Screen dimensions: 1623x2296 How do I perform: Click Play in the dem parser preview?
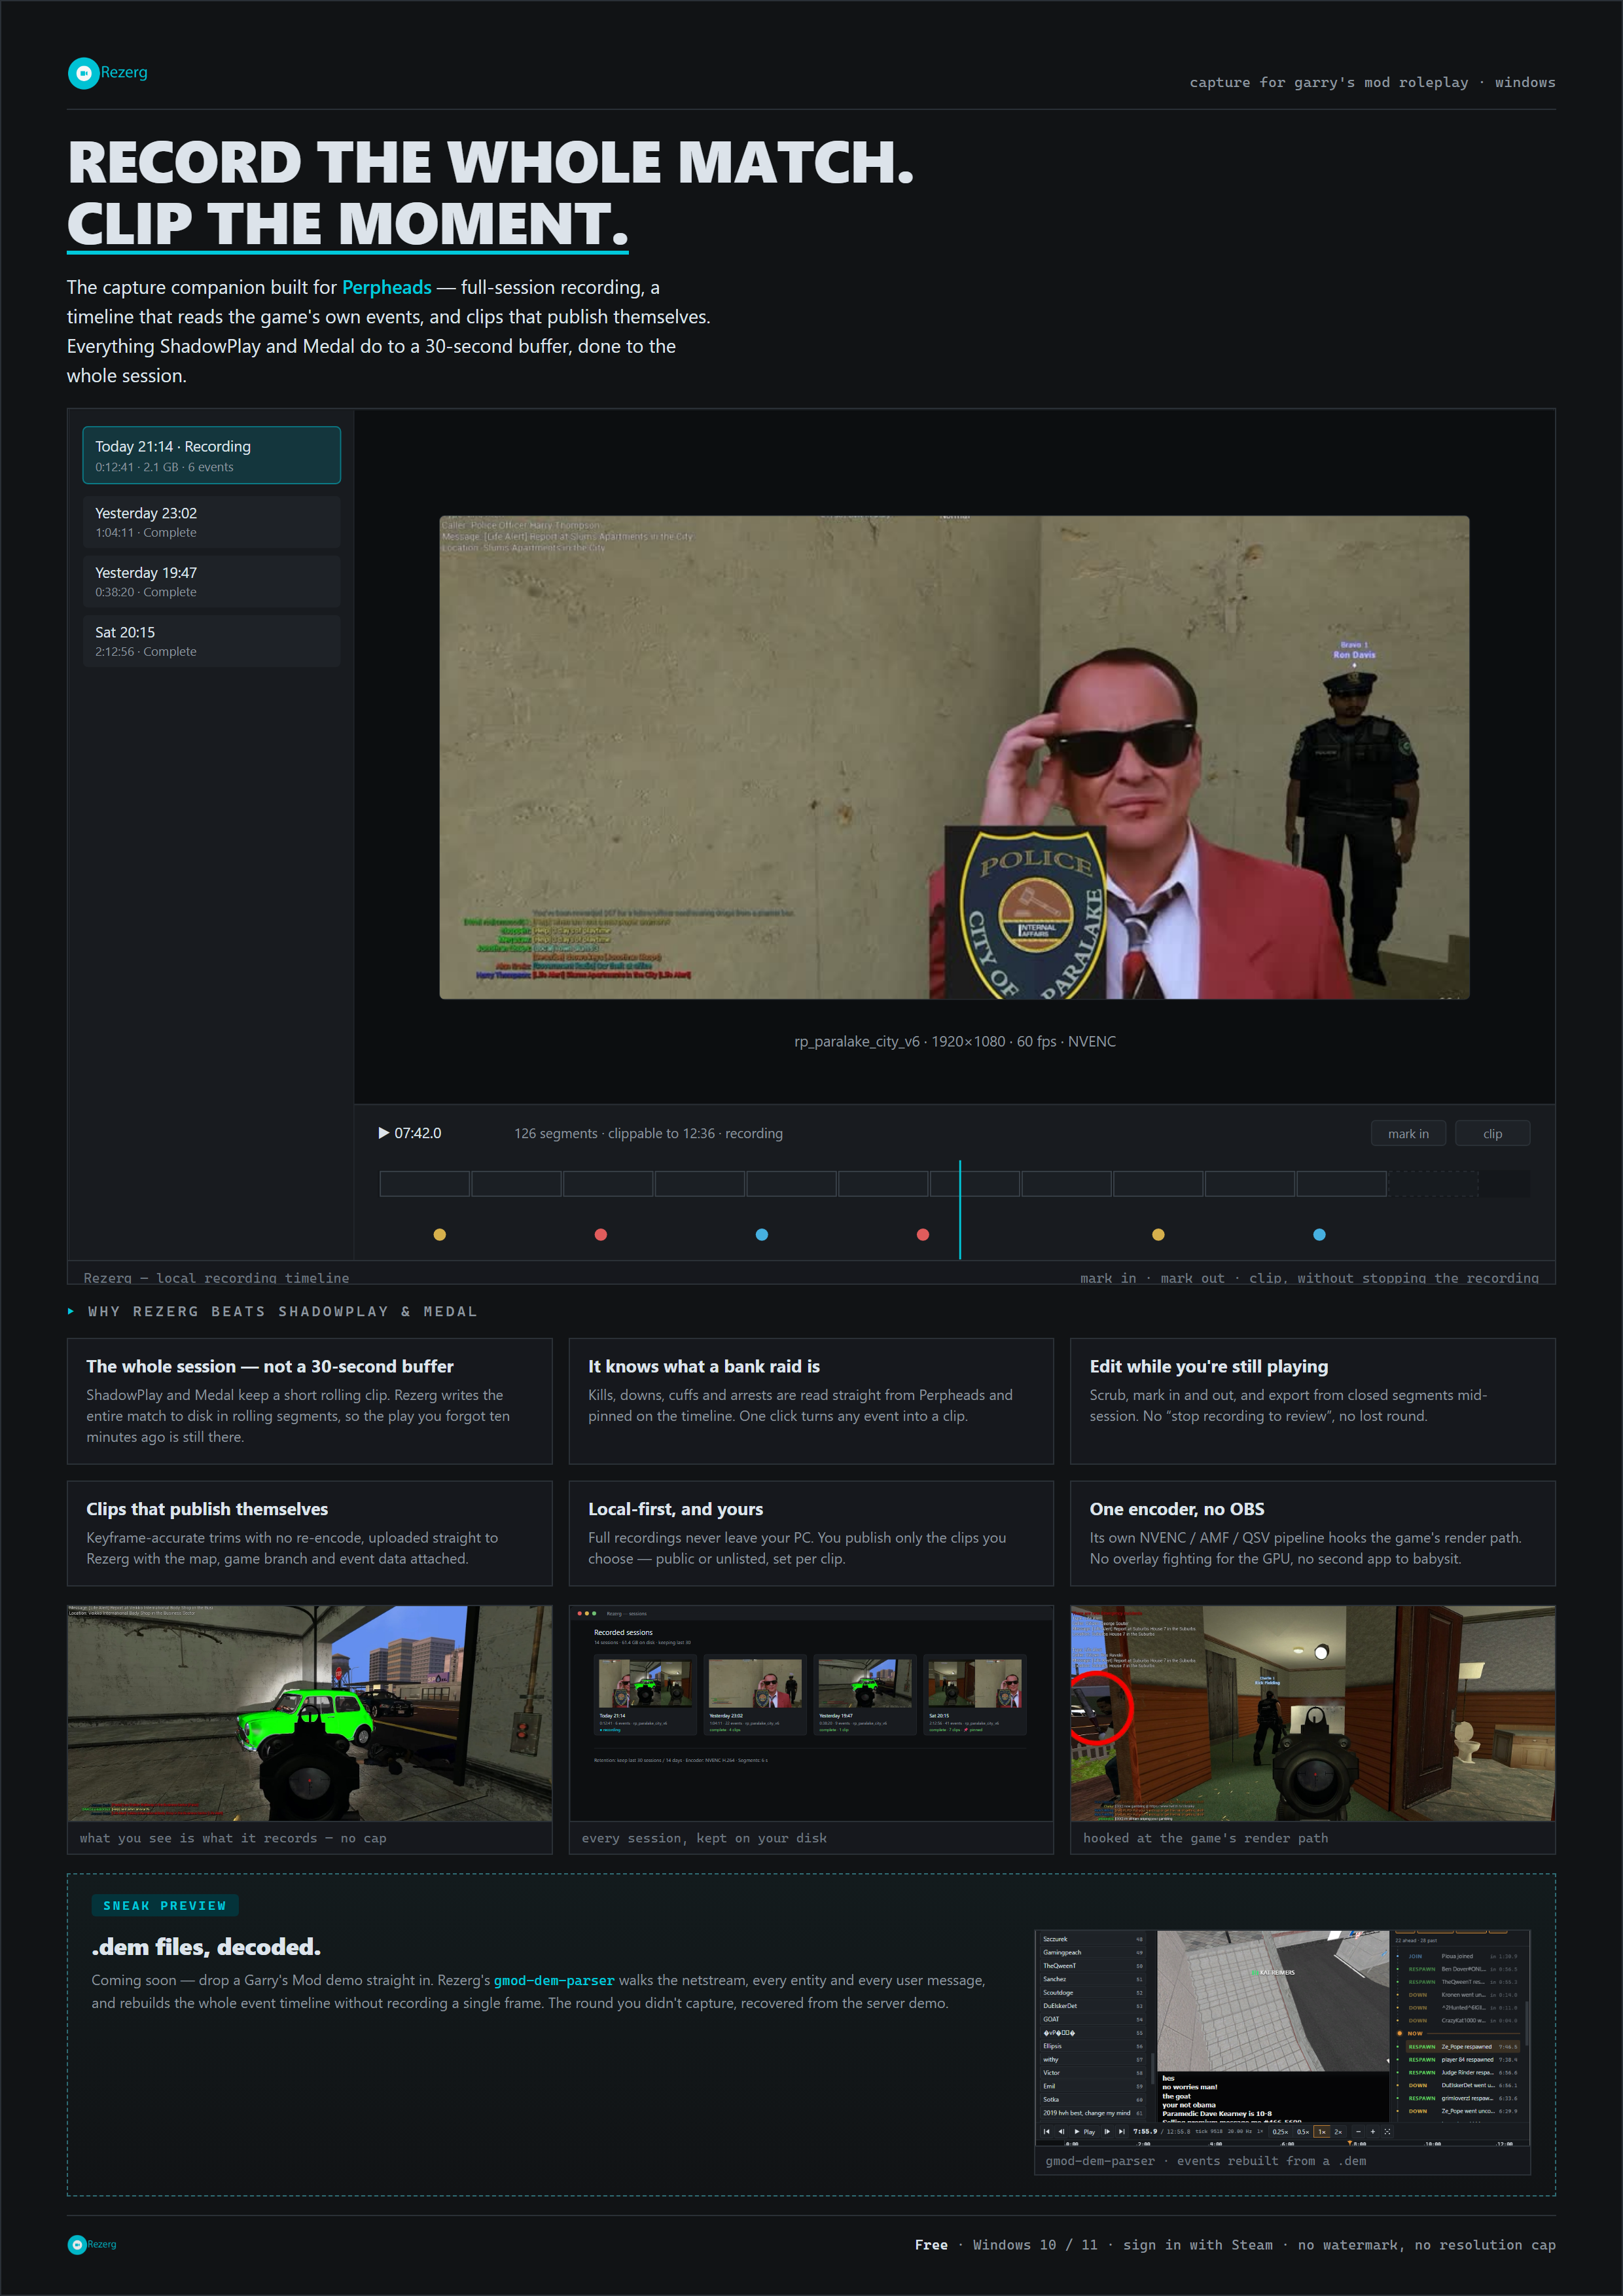click(1085, 2132)
